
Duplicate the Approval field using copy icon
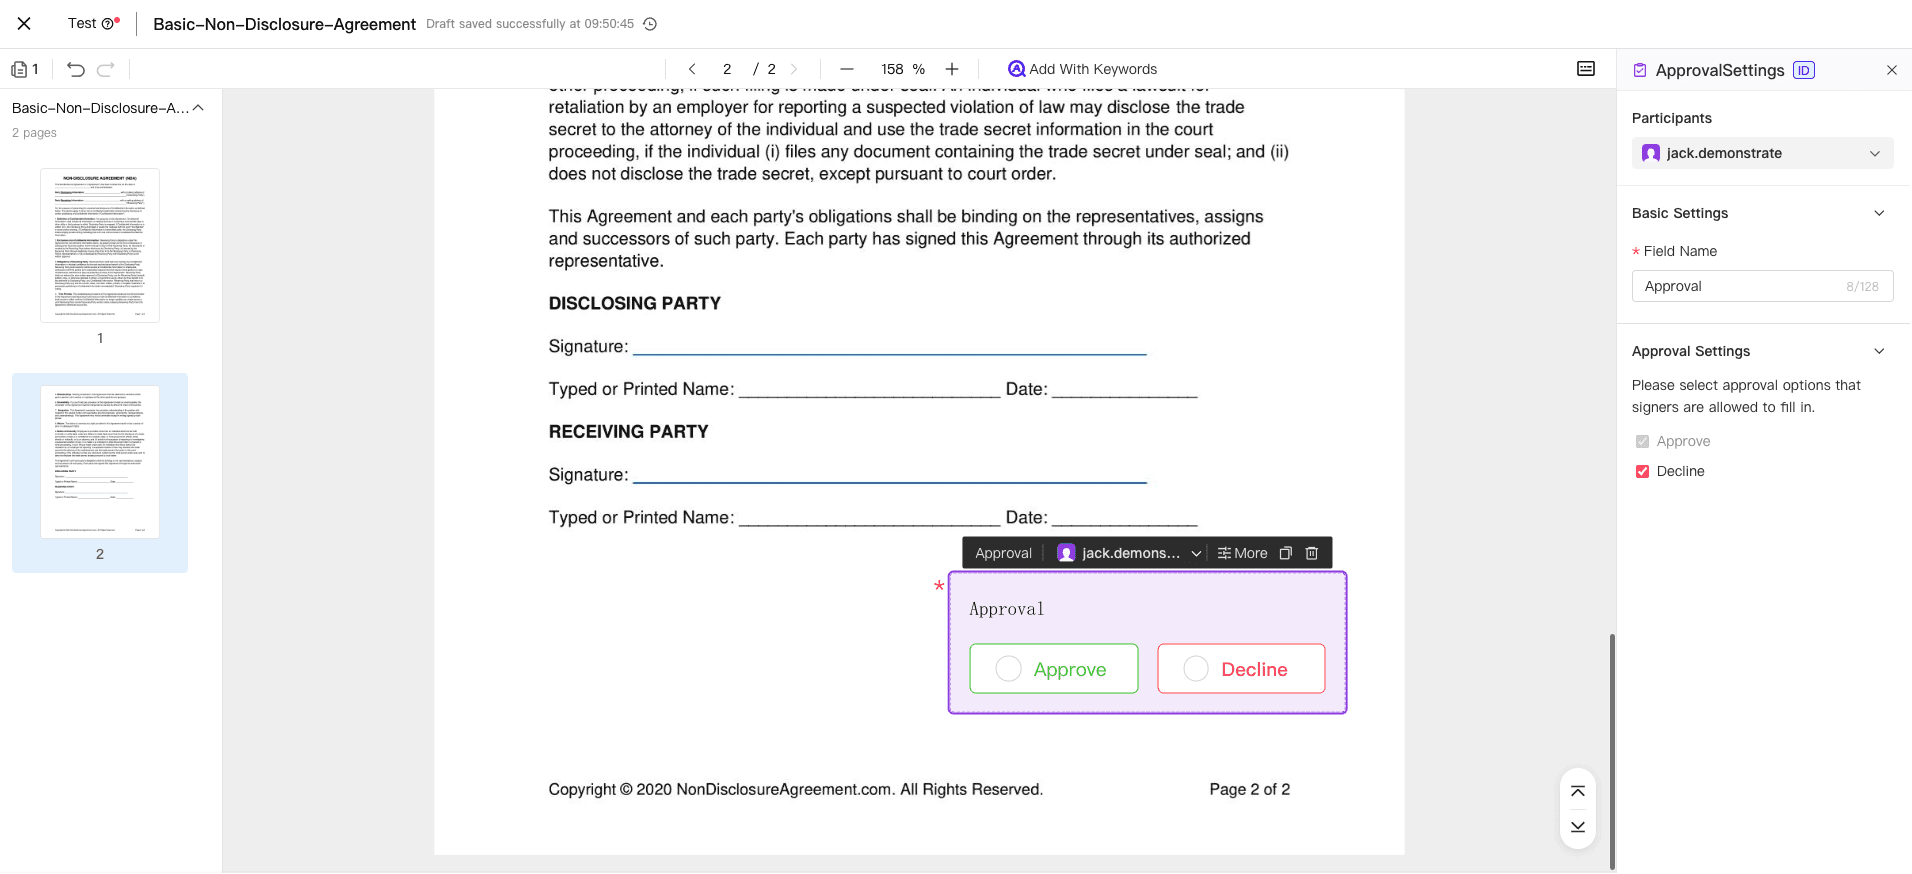[x=1286, y=553]
